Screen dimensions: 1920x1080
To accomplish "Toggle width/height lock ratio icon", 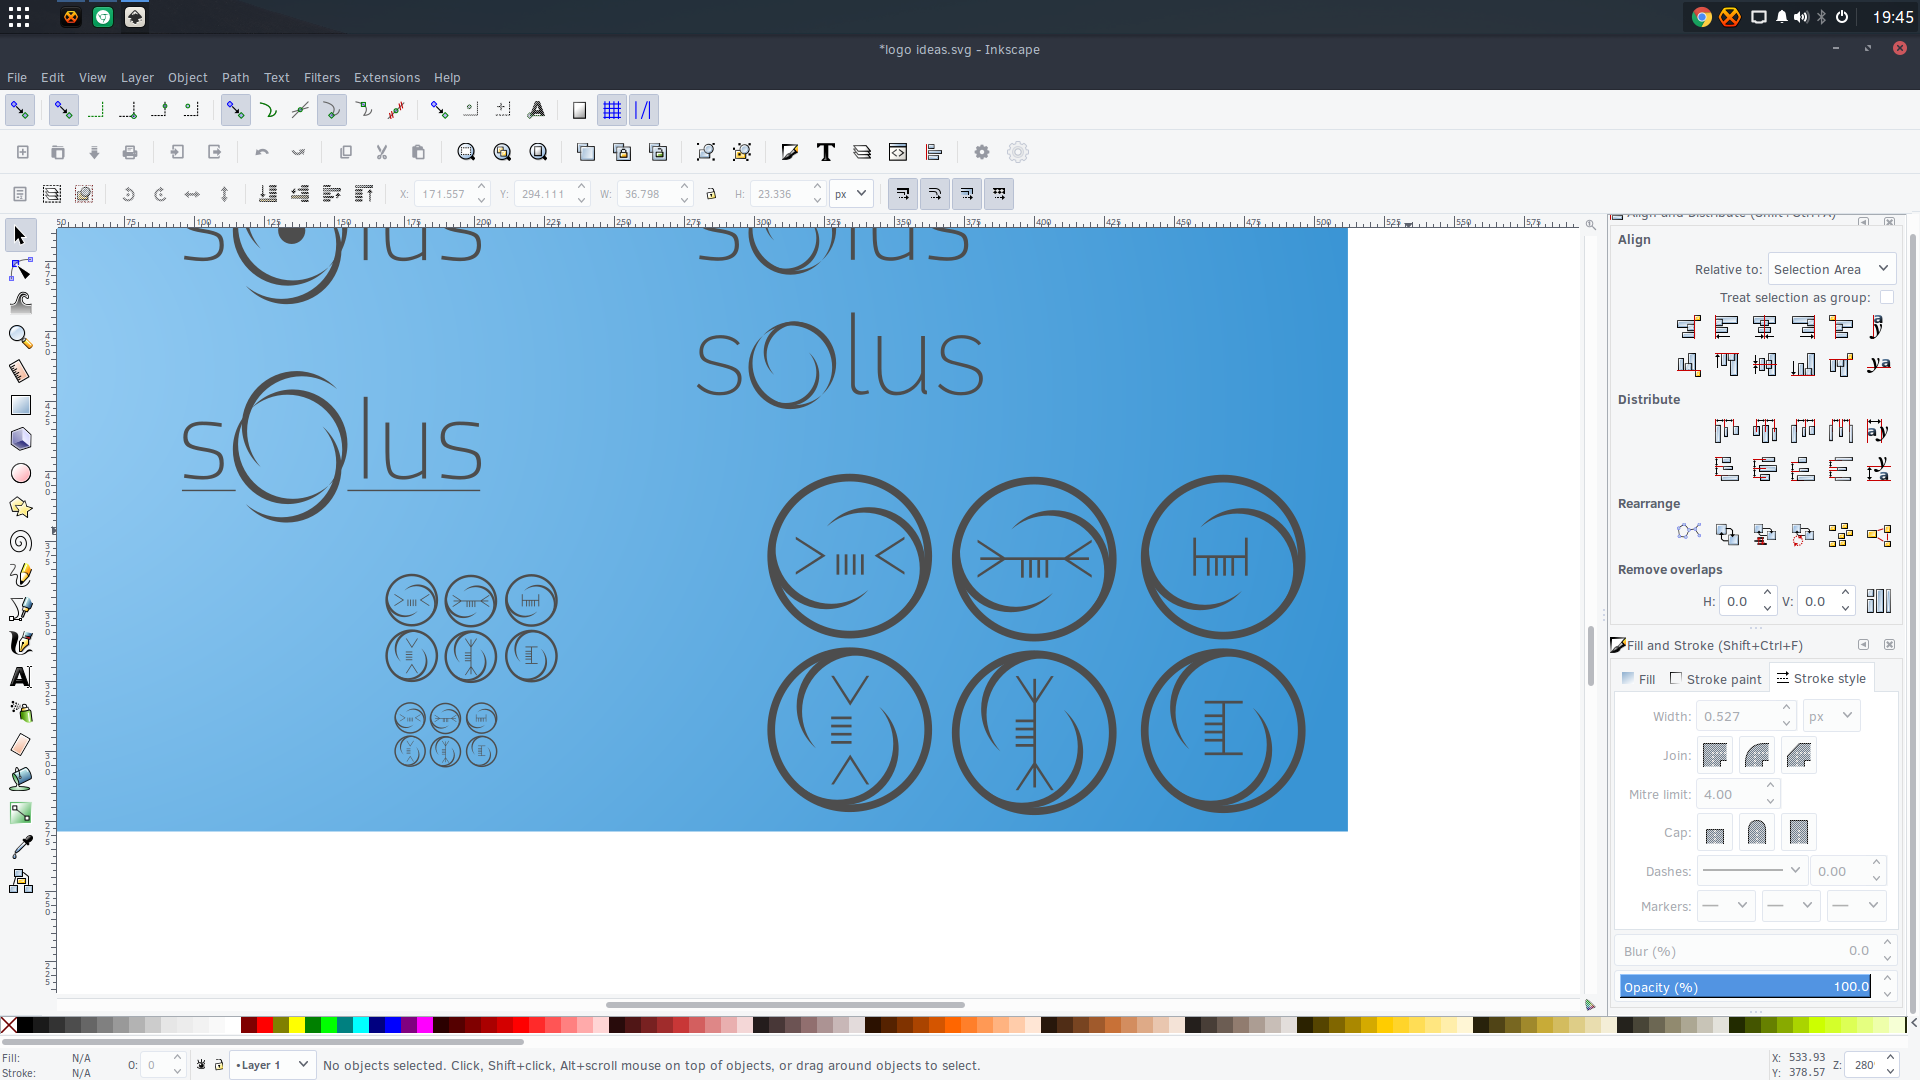I will point(711,194).
